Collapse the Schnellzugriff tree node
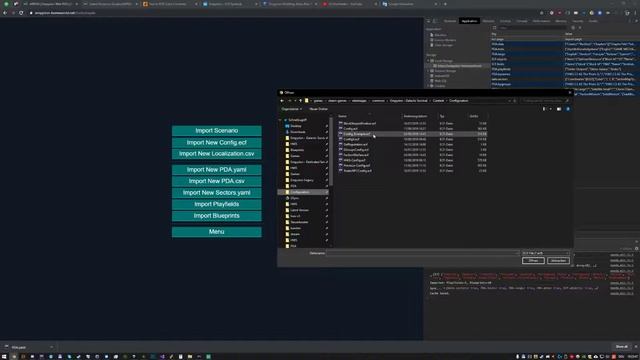This screenshot has height=360, width=640. (x=280, y=120)
